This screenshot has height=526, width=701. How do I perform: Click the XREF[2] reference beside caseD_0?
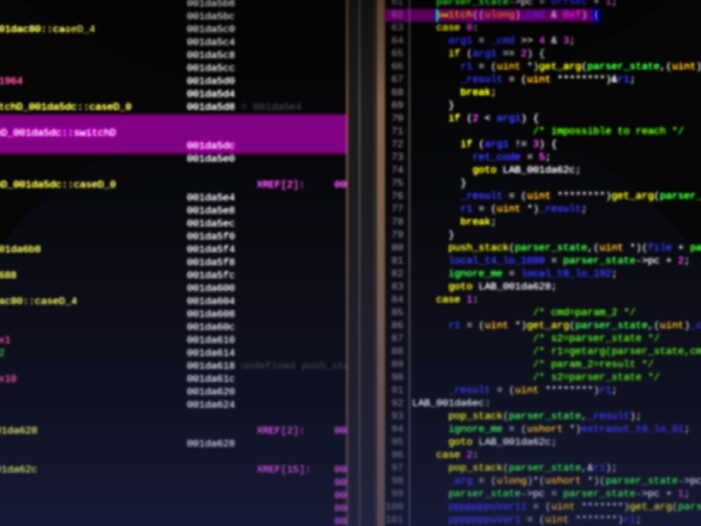pos(280,185)
